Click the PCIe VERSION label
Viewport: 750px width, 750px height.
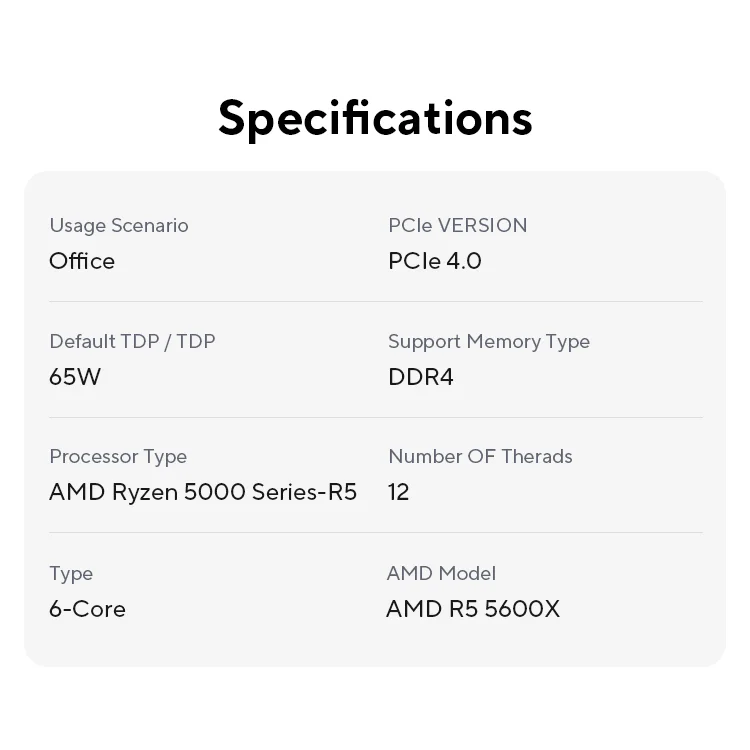pos(457,225)
